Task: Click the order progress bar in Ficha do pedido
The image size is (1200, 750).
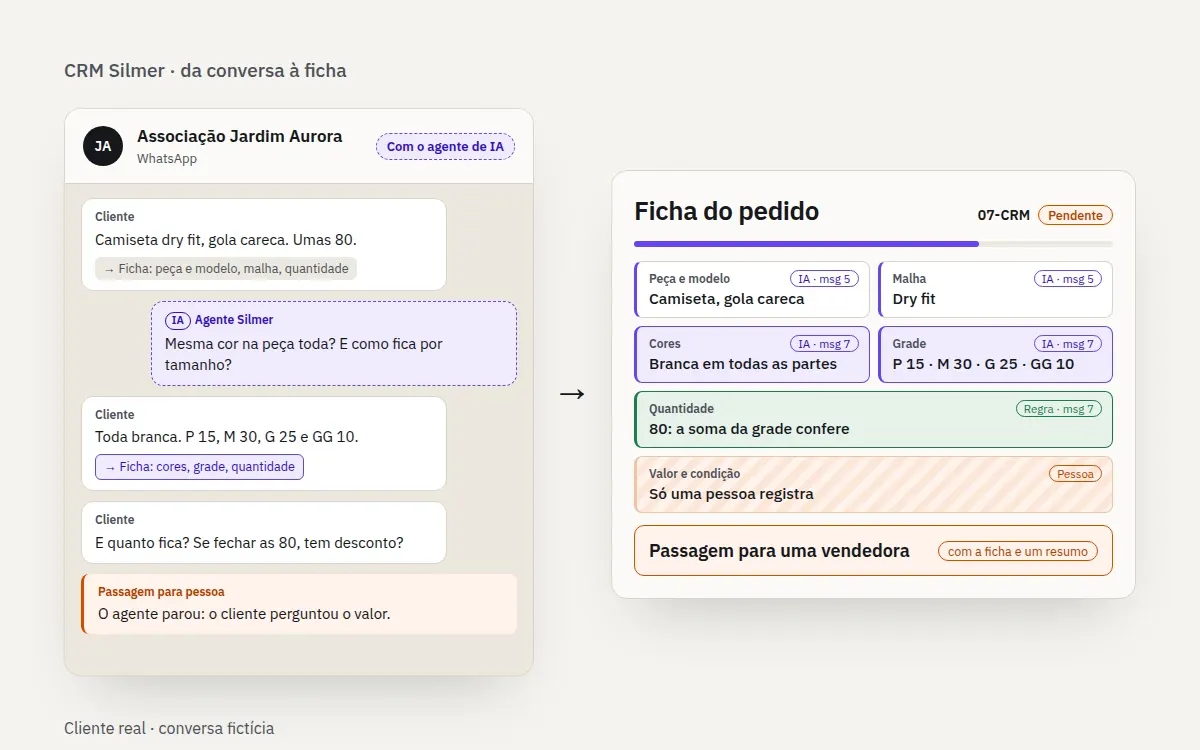Action: [x=873, y=243]
